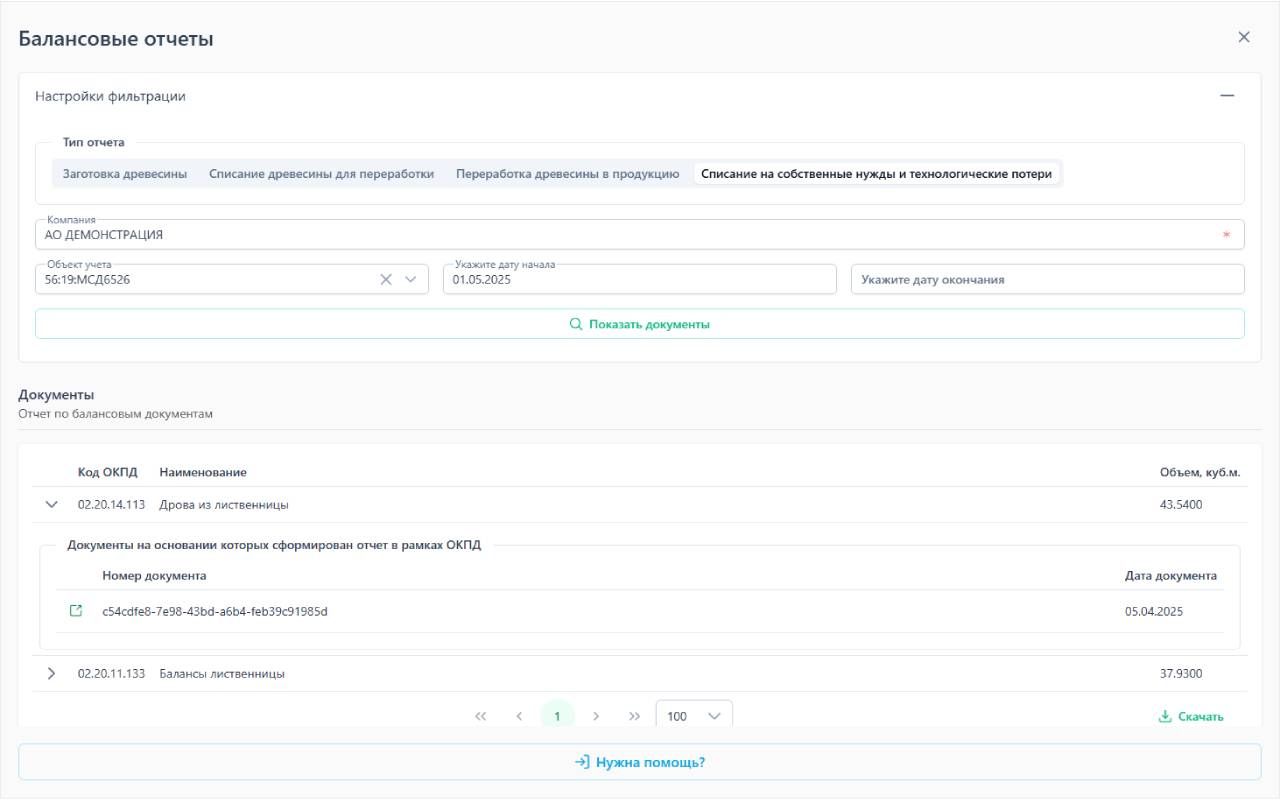This screenshot has width=1280, height=800.
Task: Select the Заготовка древесины report type
Action: click(125, 174)
